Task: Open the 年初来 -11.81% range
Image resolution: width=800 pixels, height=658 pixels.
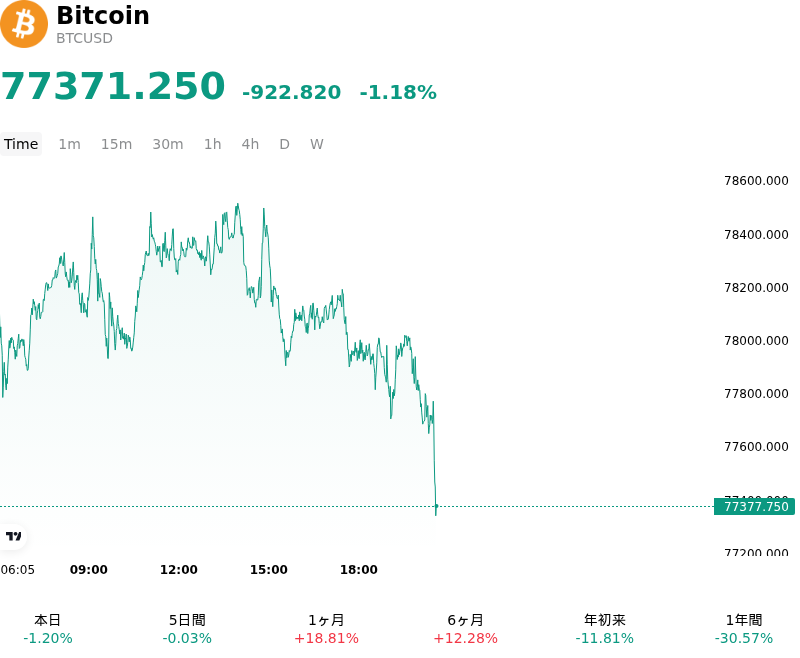Action: coord(605,629)
